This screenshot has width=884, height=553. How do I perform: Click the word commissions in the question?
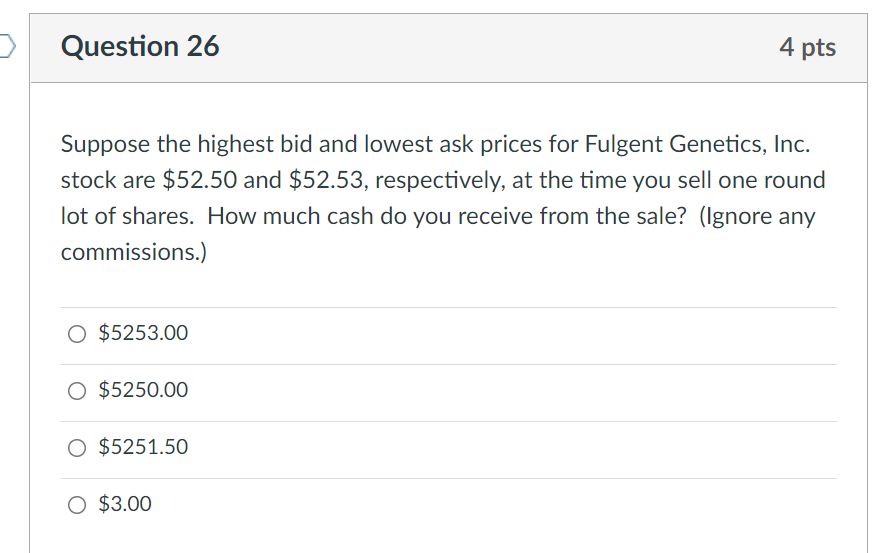coord(129,252)
